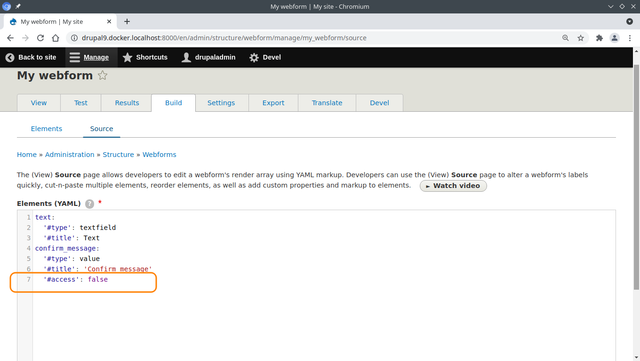The height and width of the screenshot is (361, 640).
Task: Bookmark this page with the star
Action: tap(580, 38)
